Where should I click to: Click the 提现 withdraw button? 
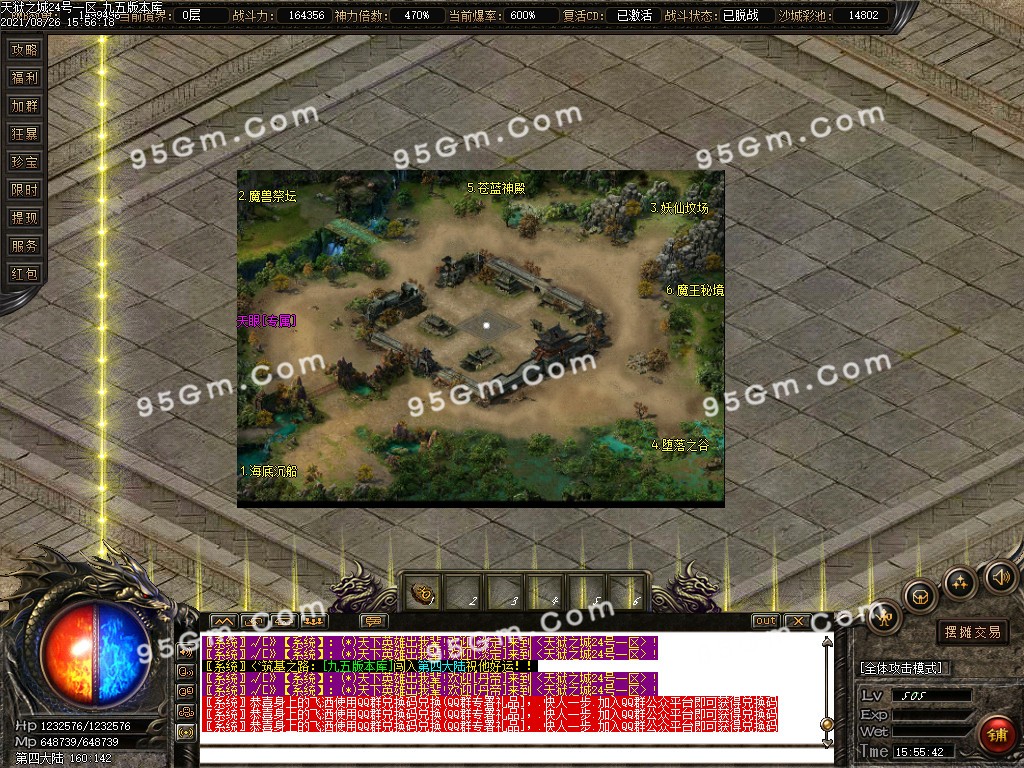25,218
